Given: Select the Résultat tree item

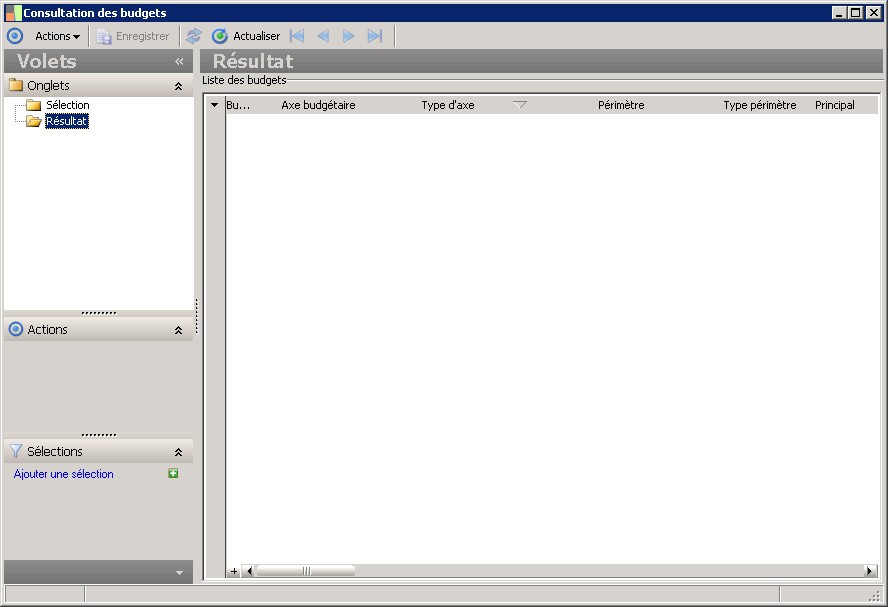Looking at the screenshot, I should click(67, 121).
